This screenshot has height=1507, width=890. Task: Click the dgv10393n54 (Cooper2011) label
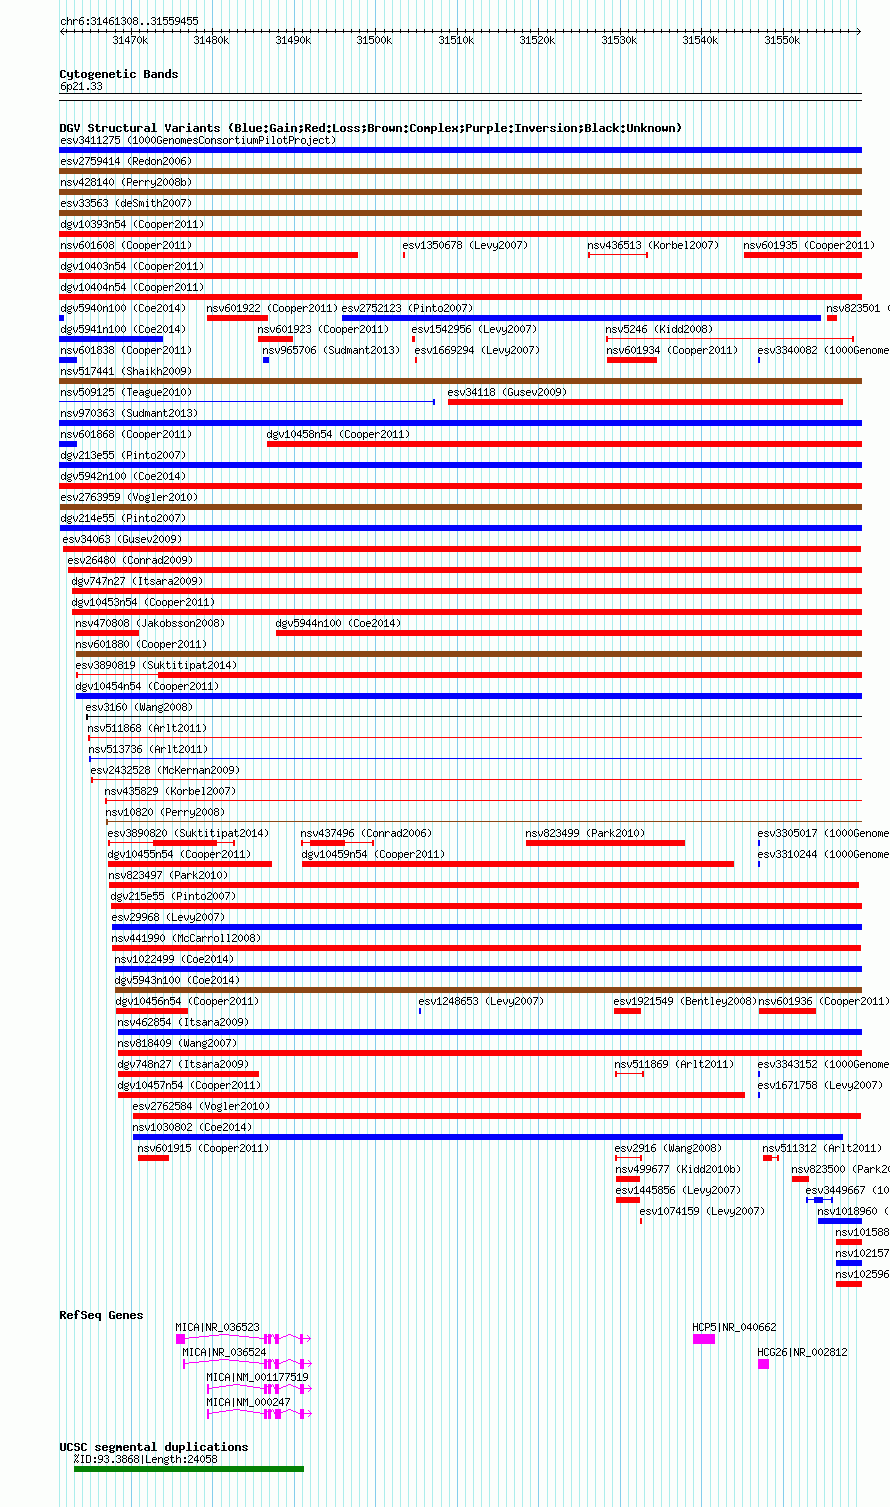pyautogui.click(x=132, y=224)
